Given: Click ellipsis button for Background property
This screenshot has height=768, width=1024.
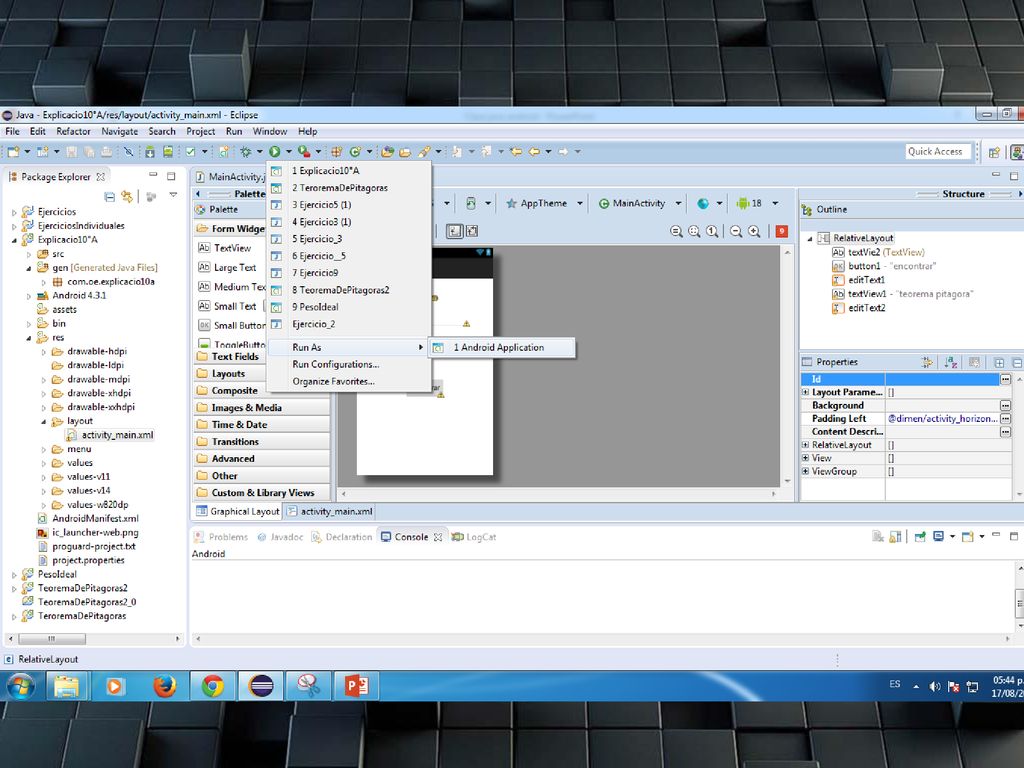Looking at the screenshot, I should point(1006,406).
